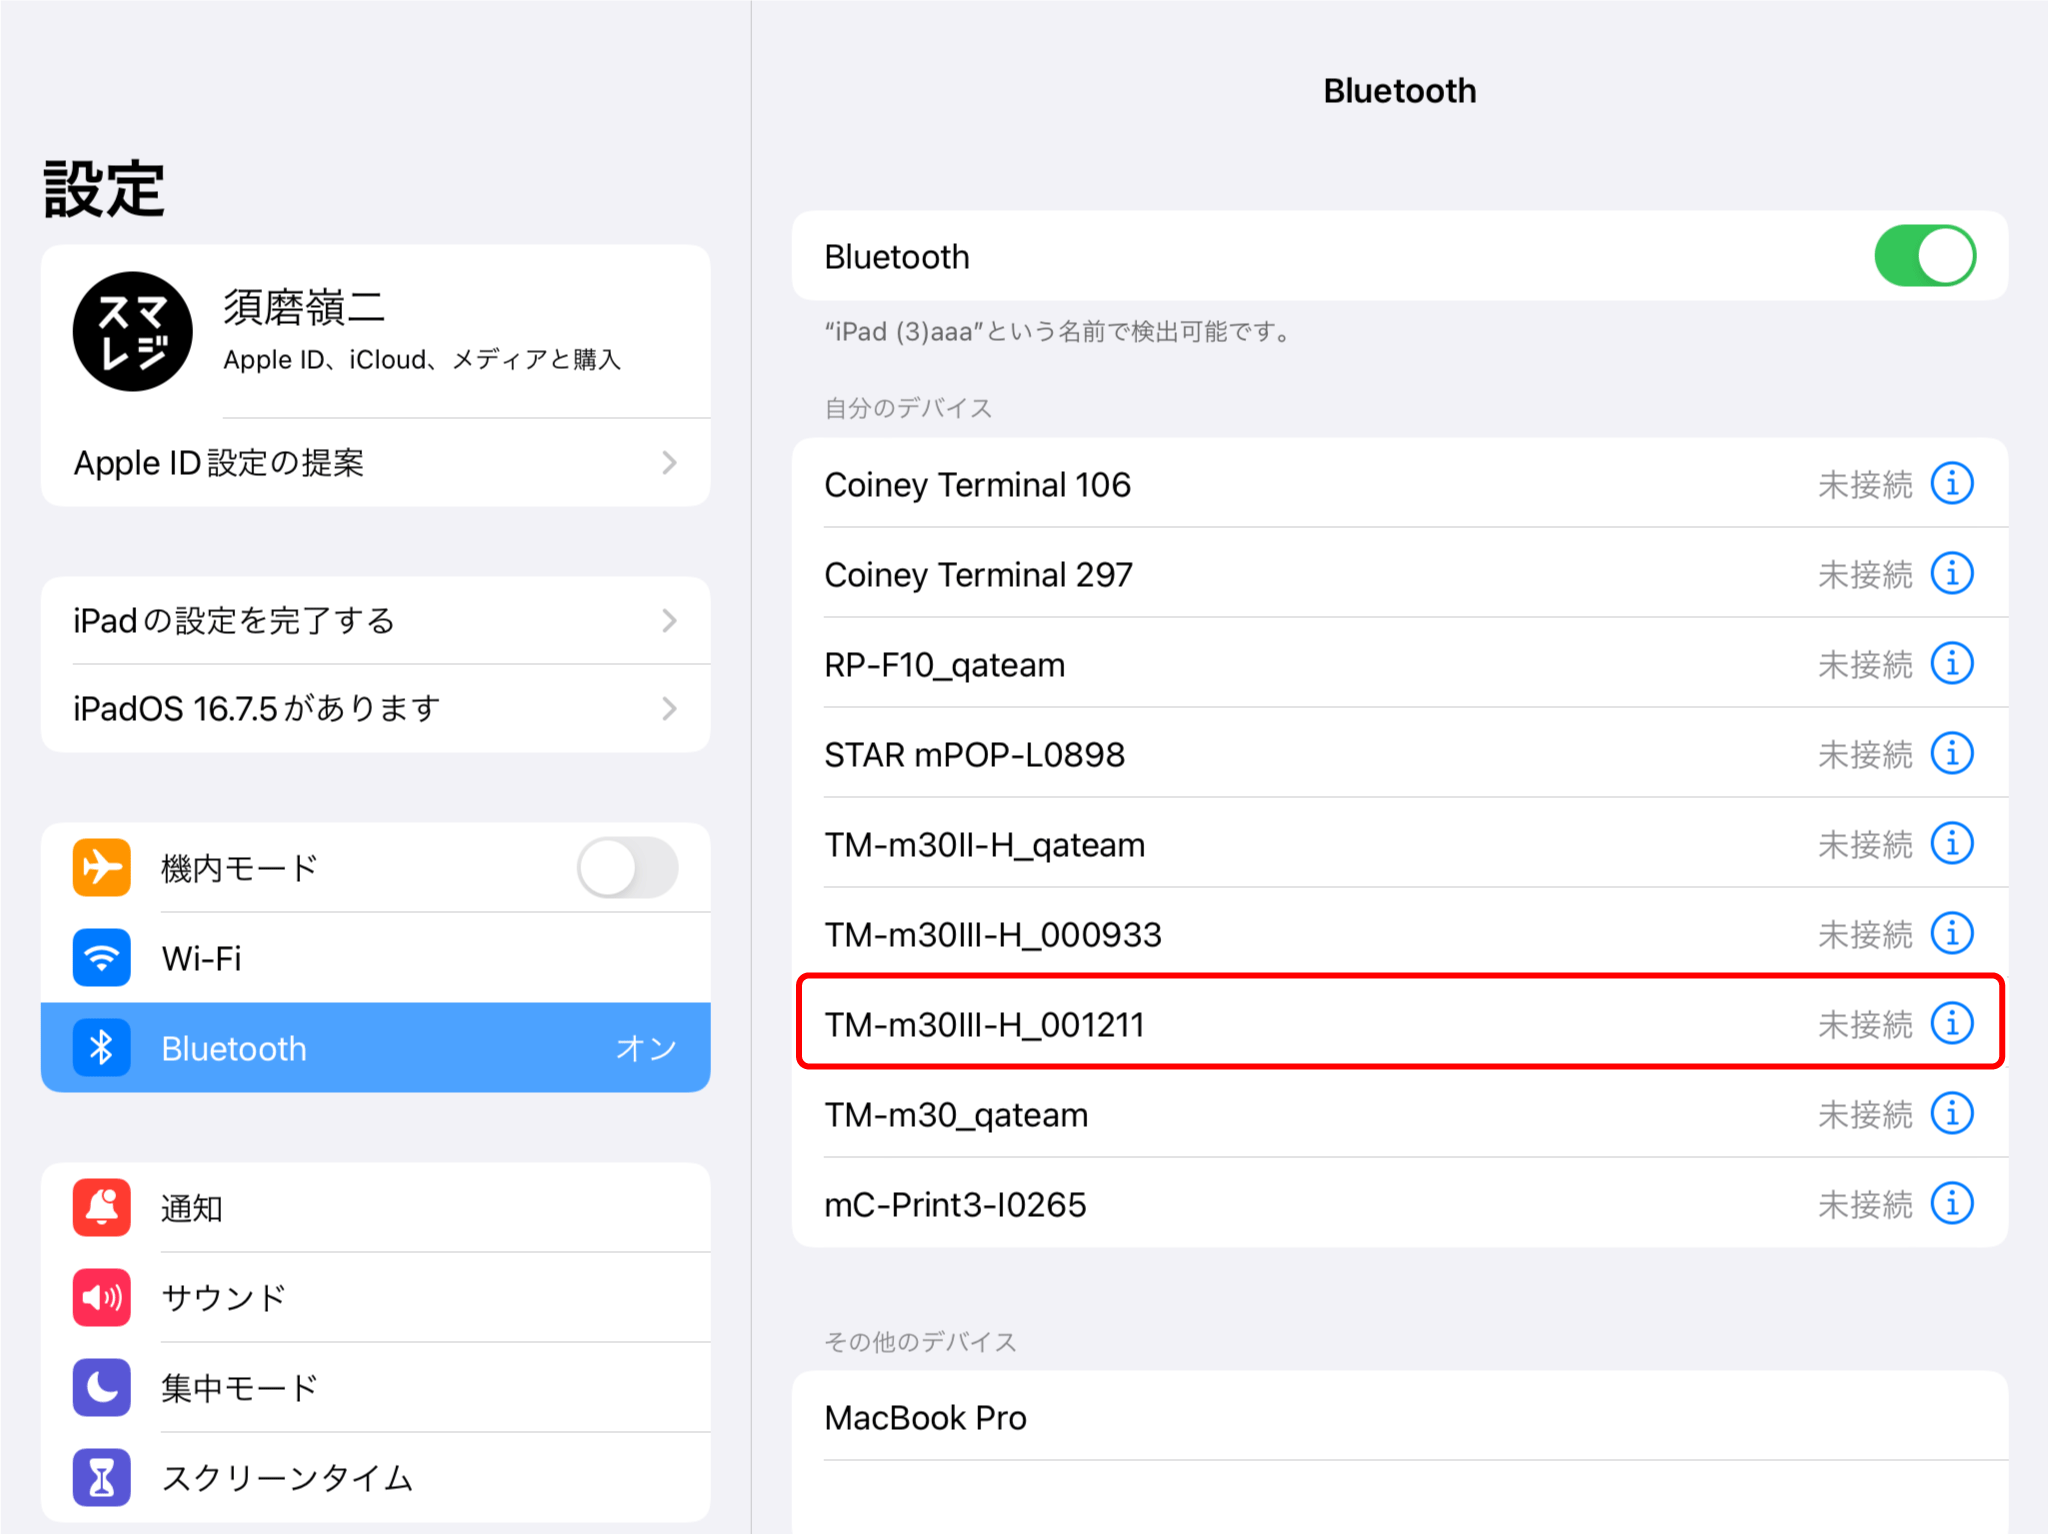The height and width of the screenshot is (1534, 2048).
Task: Select the Bluetooth sidebar item
Action: [375, 1048]
